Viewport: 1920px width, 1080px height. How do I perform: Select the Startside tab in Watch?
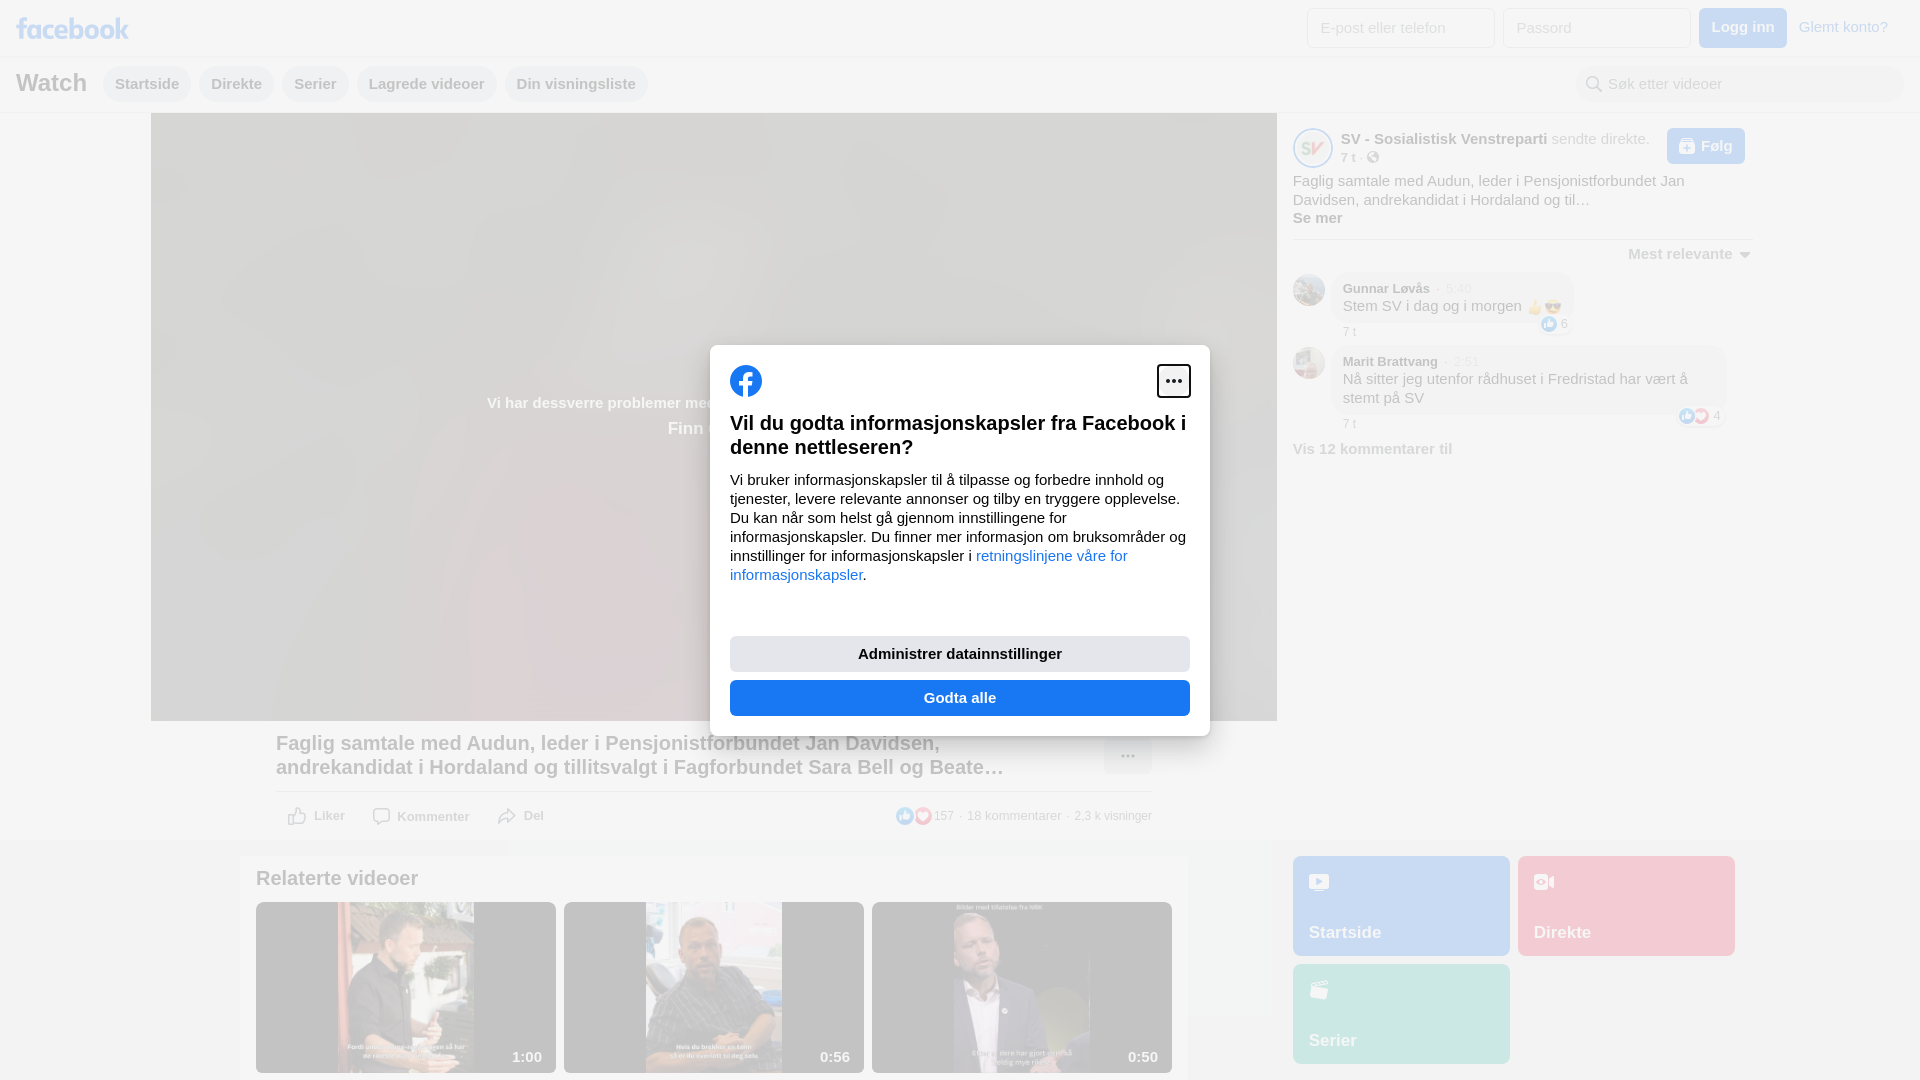click(x=147, y=84)
